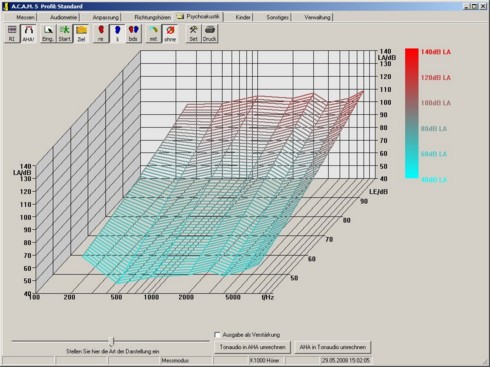The width and height of the screenshot is (490, 367).
Task: Toggle the 'mit' mode icon
Action: [x=153, y=33]
